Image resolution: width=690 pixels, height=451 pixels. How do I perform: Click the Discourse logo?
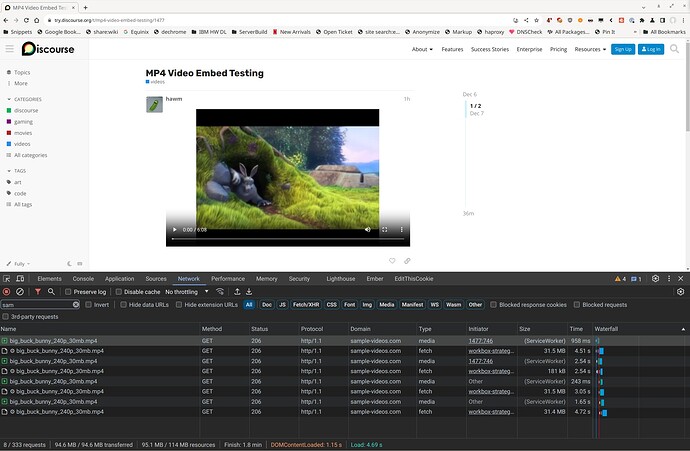pyautogui.click(x=48, y=49)
